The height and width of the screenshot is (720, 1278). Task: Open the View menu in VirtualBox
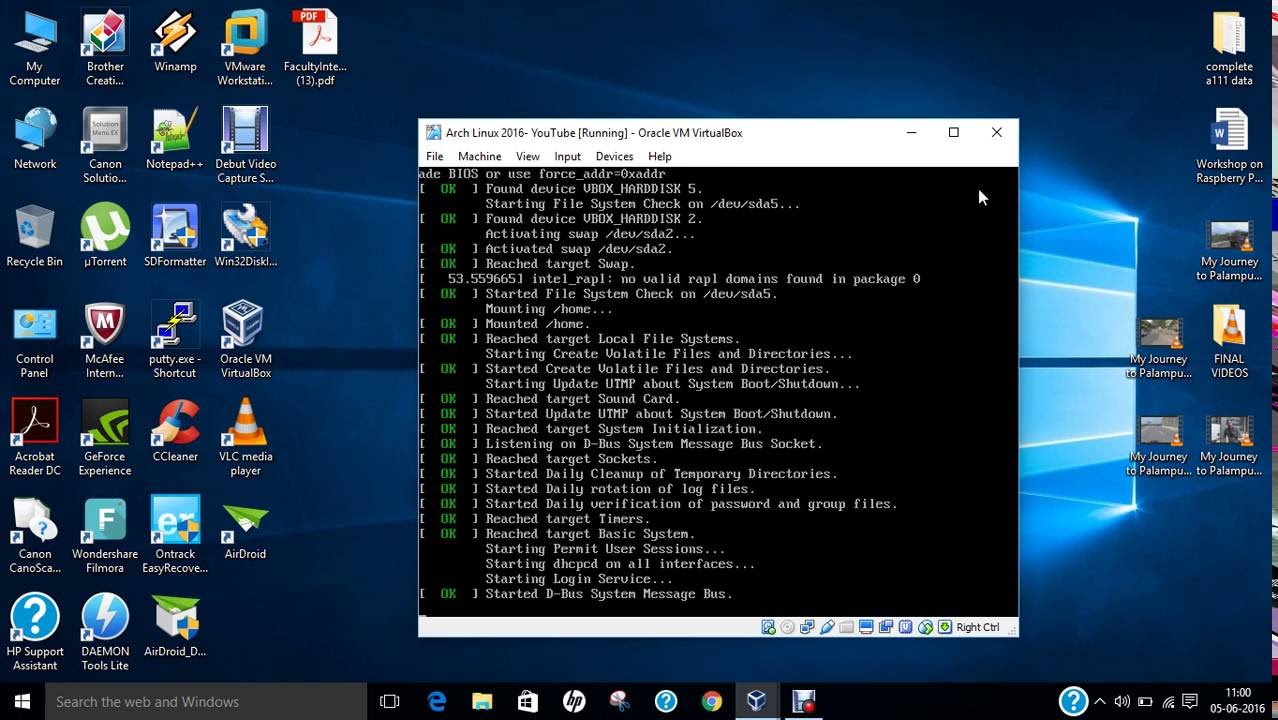528,156
